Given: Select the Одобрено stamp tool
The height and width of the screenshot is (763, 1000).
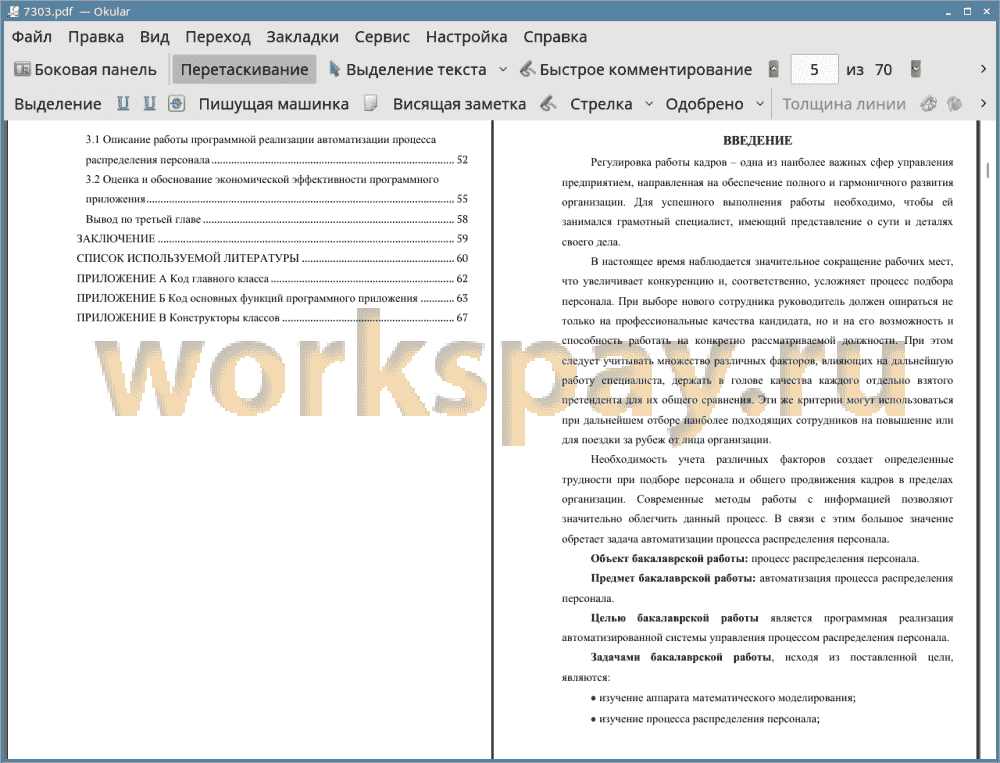Looking at the screenshot, I should click(704, 104).
